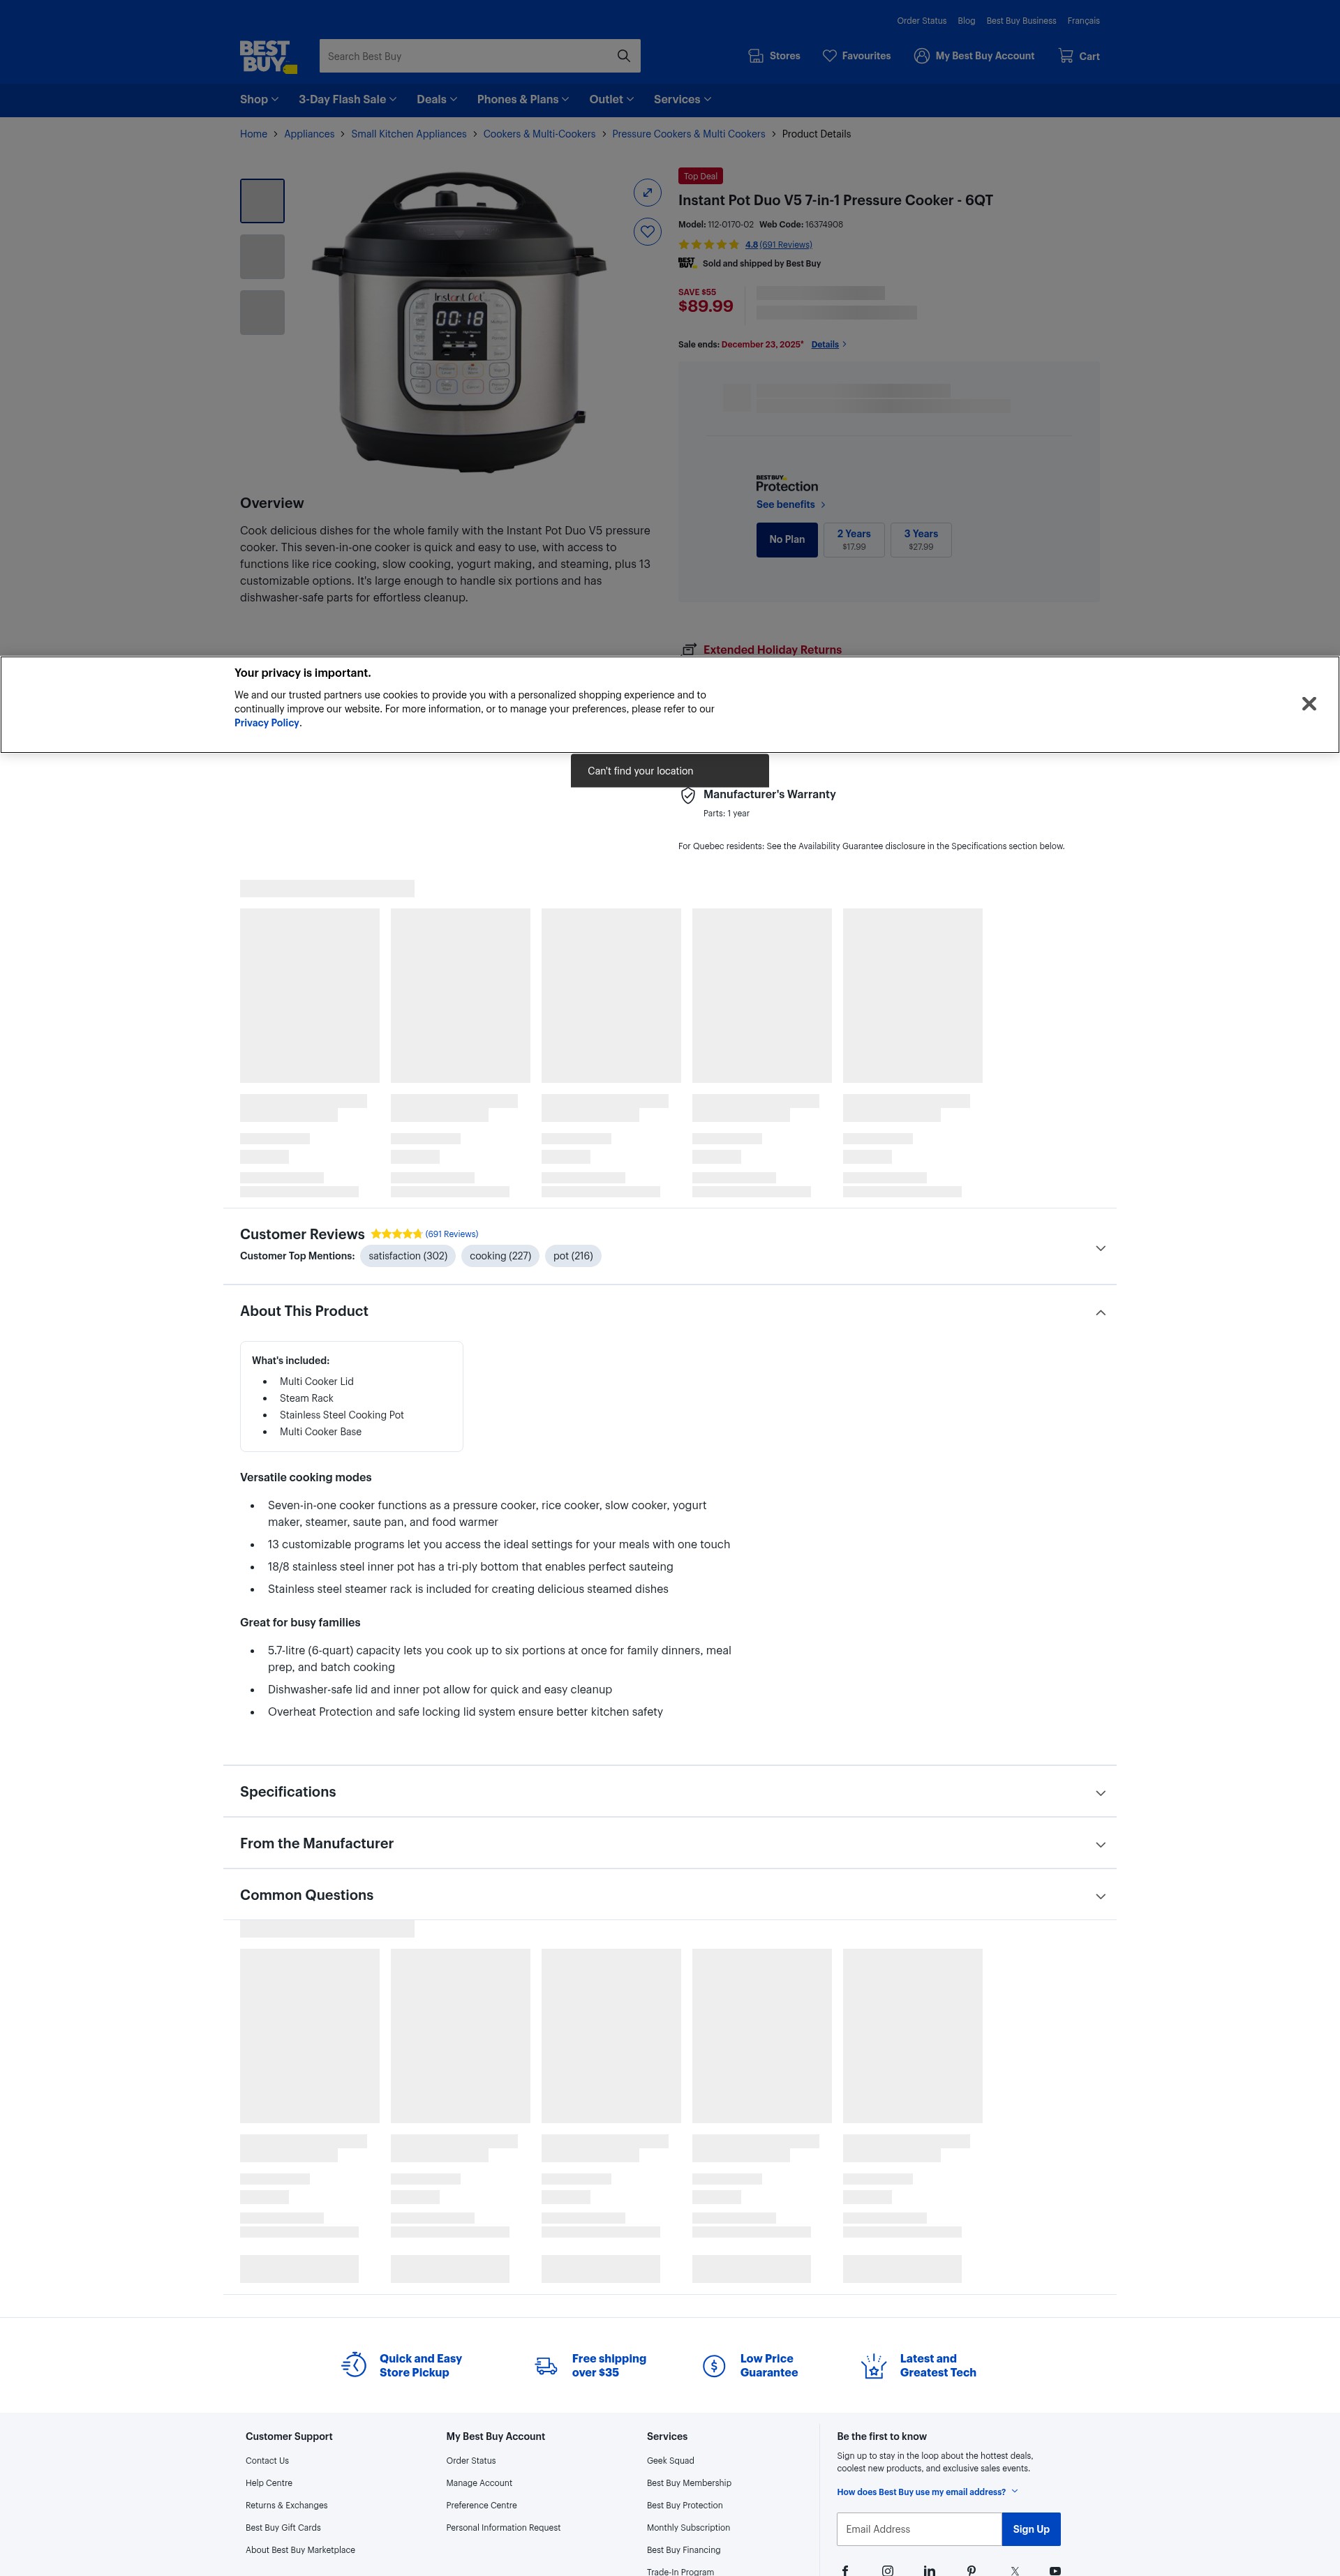Screen dimensions: 1340x2576
Task: Add product to favourites heart
Action: pyautogui.click(x=647, y=232)
